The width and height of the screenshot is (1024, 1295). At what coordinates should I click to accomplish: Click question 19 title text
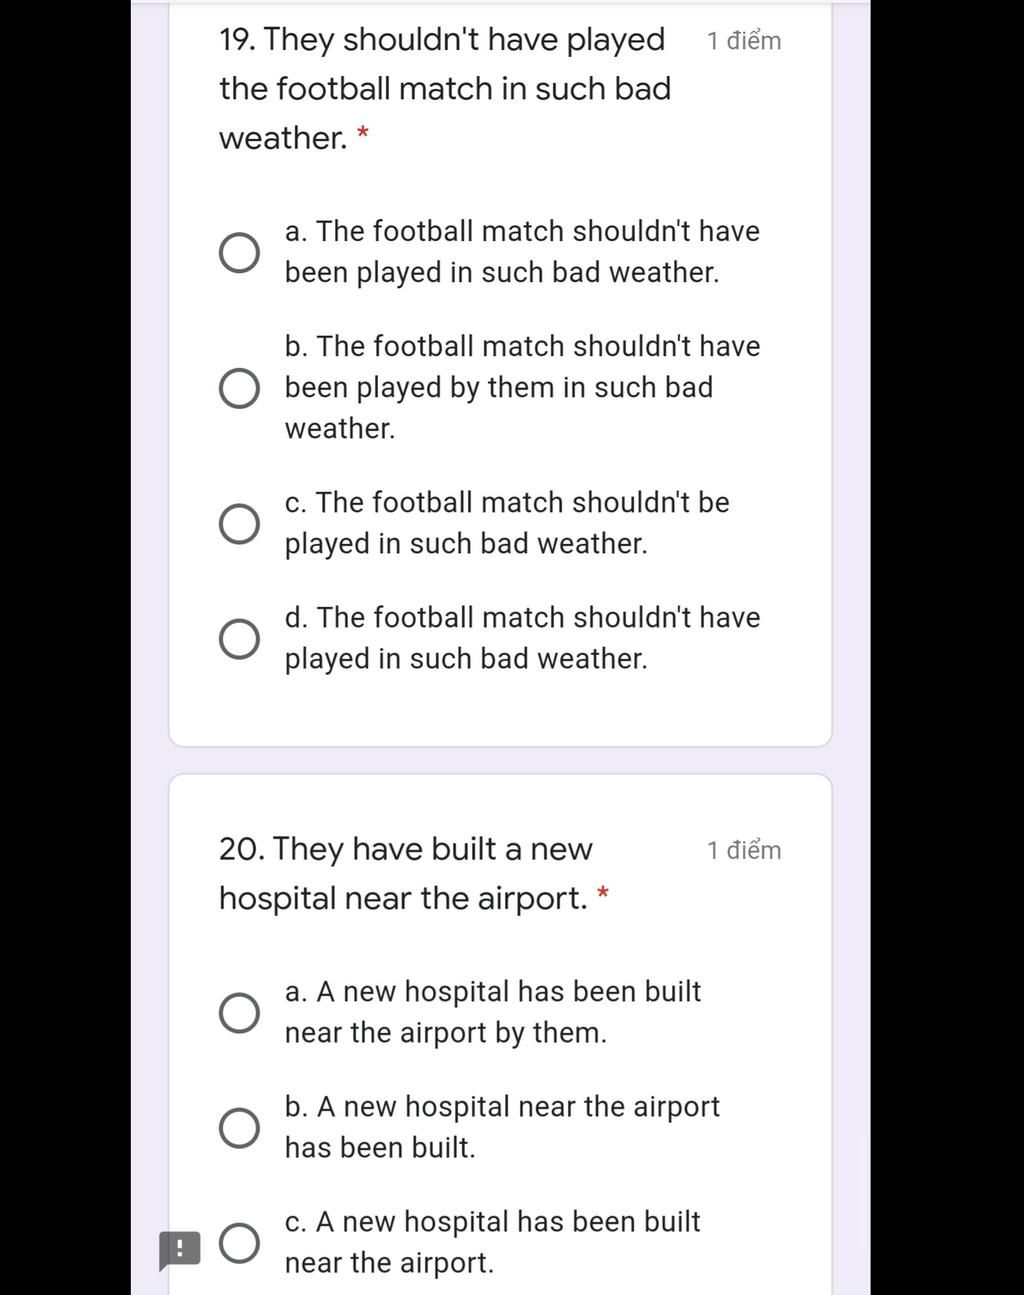(x=444, y=89)
